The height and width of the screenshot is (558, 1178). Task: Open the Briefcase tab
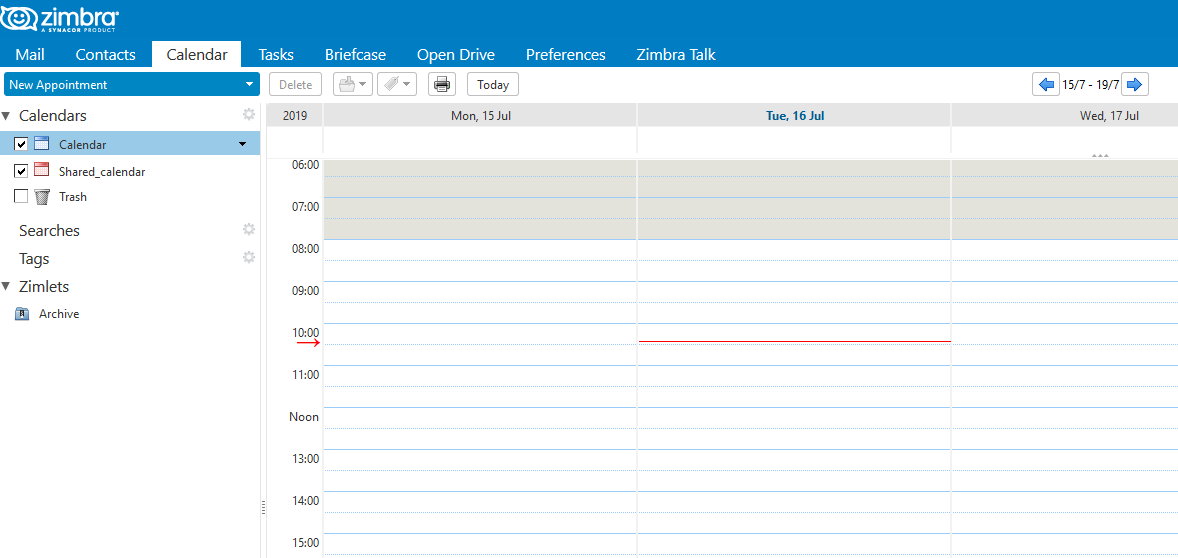pos(355,55)
